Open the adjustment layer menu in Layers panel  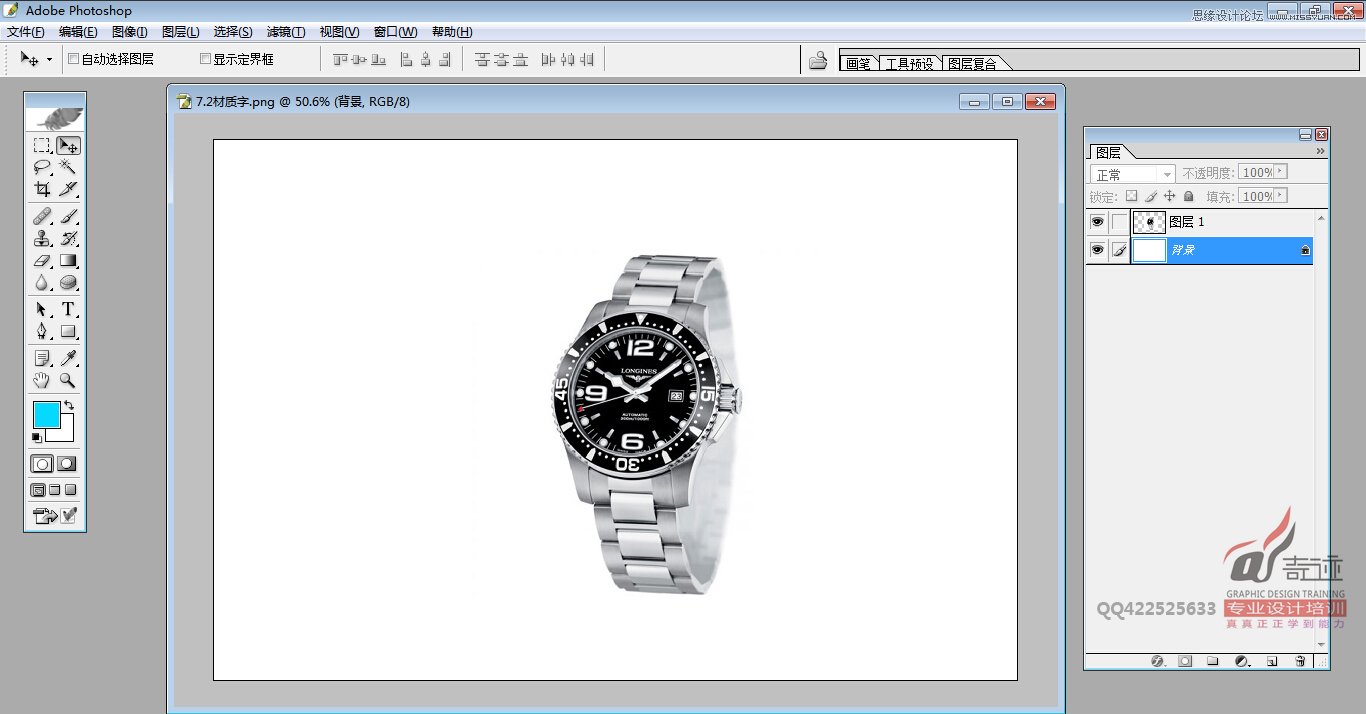(1242, 661)
